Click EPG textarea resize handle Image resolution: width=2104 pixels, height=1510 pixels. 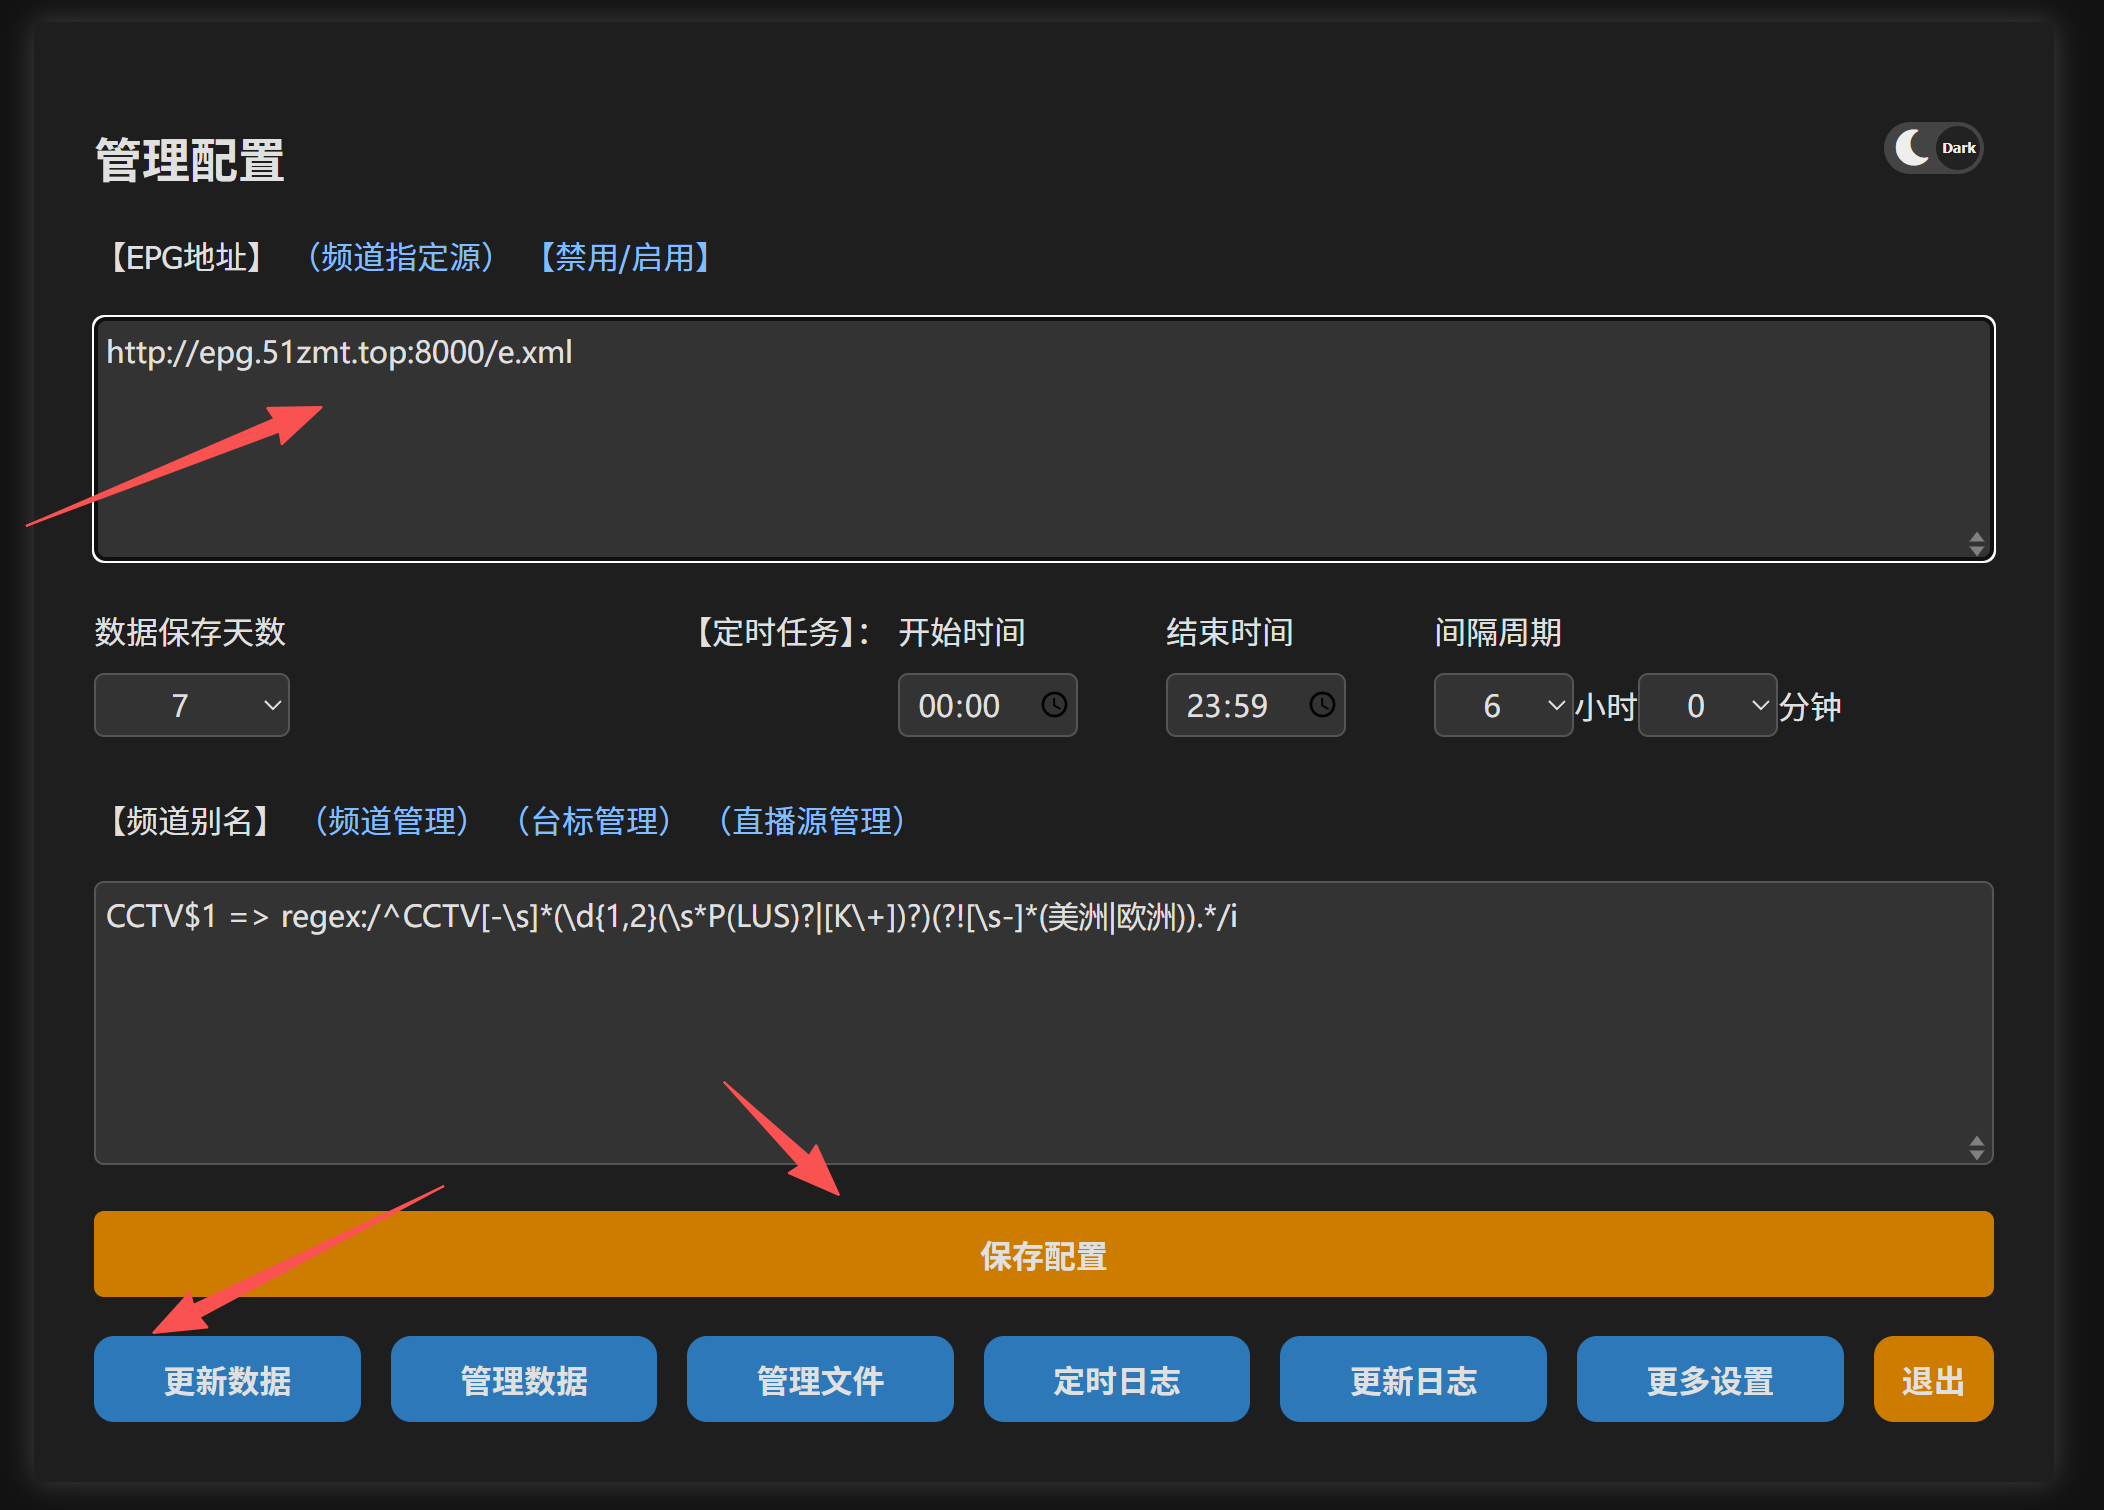pos(1976,544)
